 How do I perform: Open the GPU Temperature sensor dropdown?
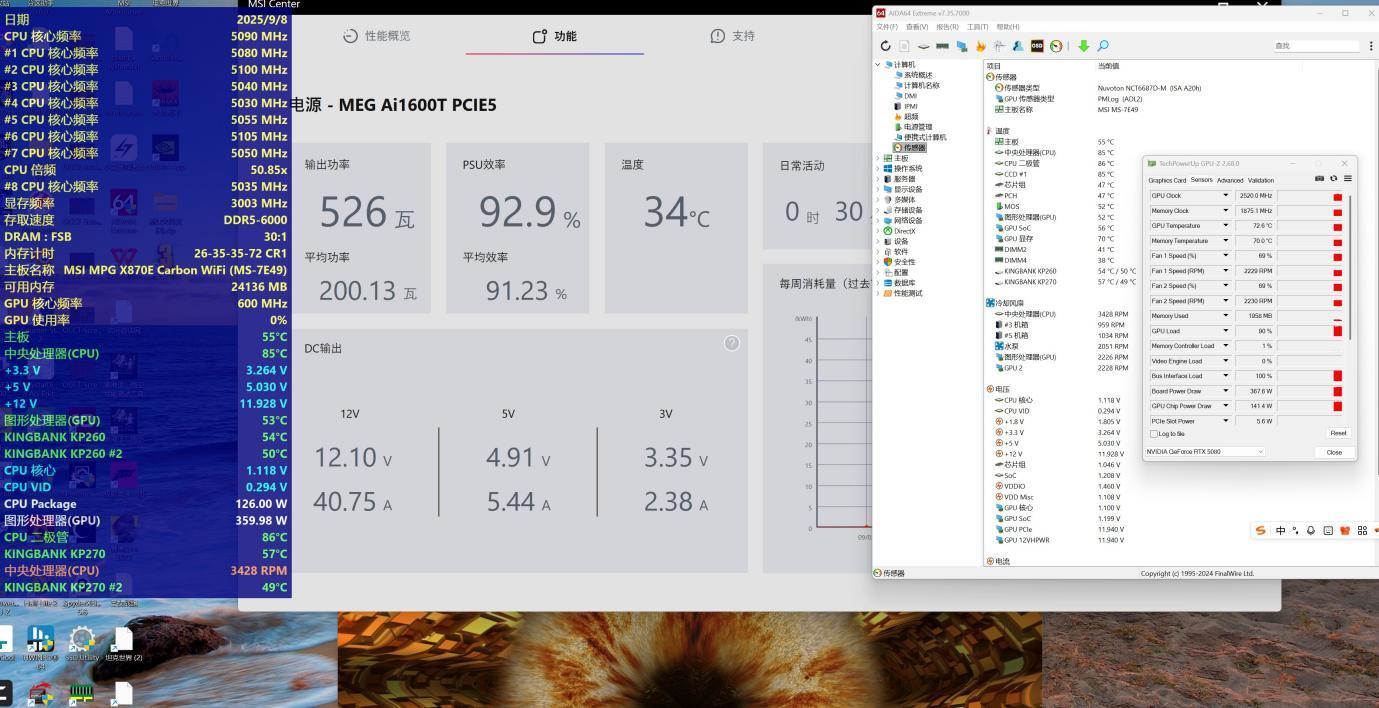tap(1226, 226)
